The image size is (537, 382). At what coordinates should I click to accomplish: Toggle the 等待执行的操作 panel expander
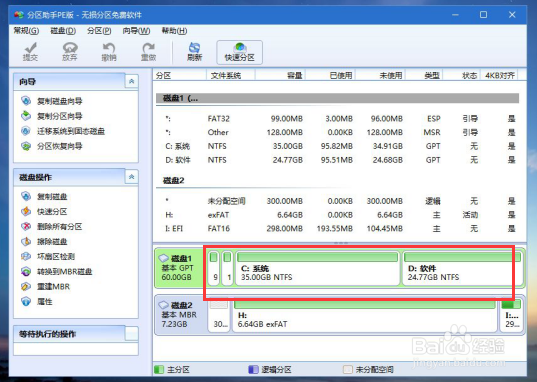click(x=132, y=333)
